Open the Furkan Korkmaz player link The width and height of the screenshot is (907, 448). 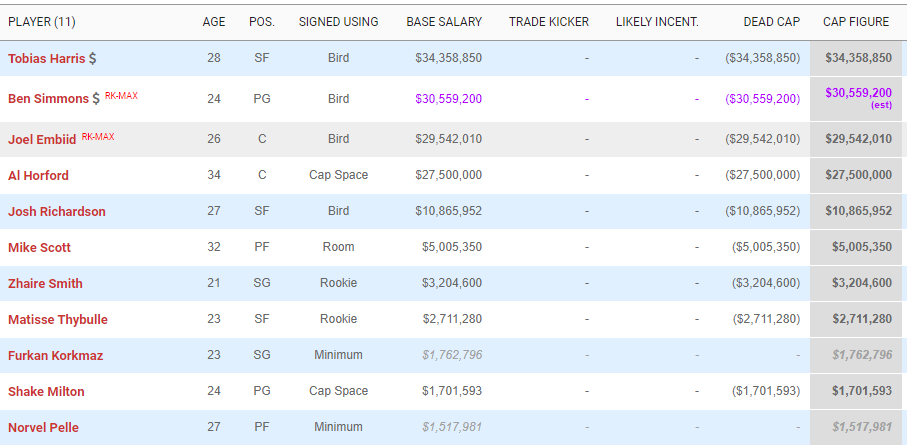point(55,356)
